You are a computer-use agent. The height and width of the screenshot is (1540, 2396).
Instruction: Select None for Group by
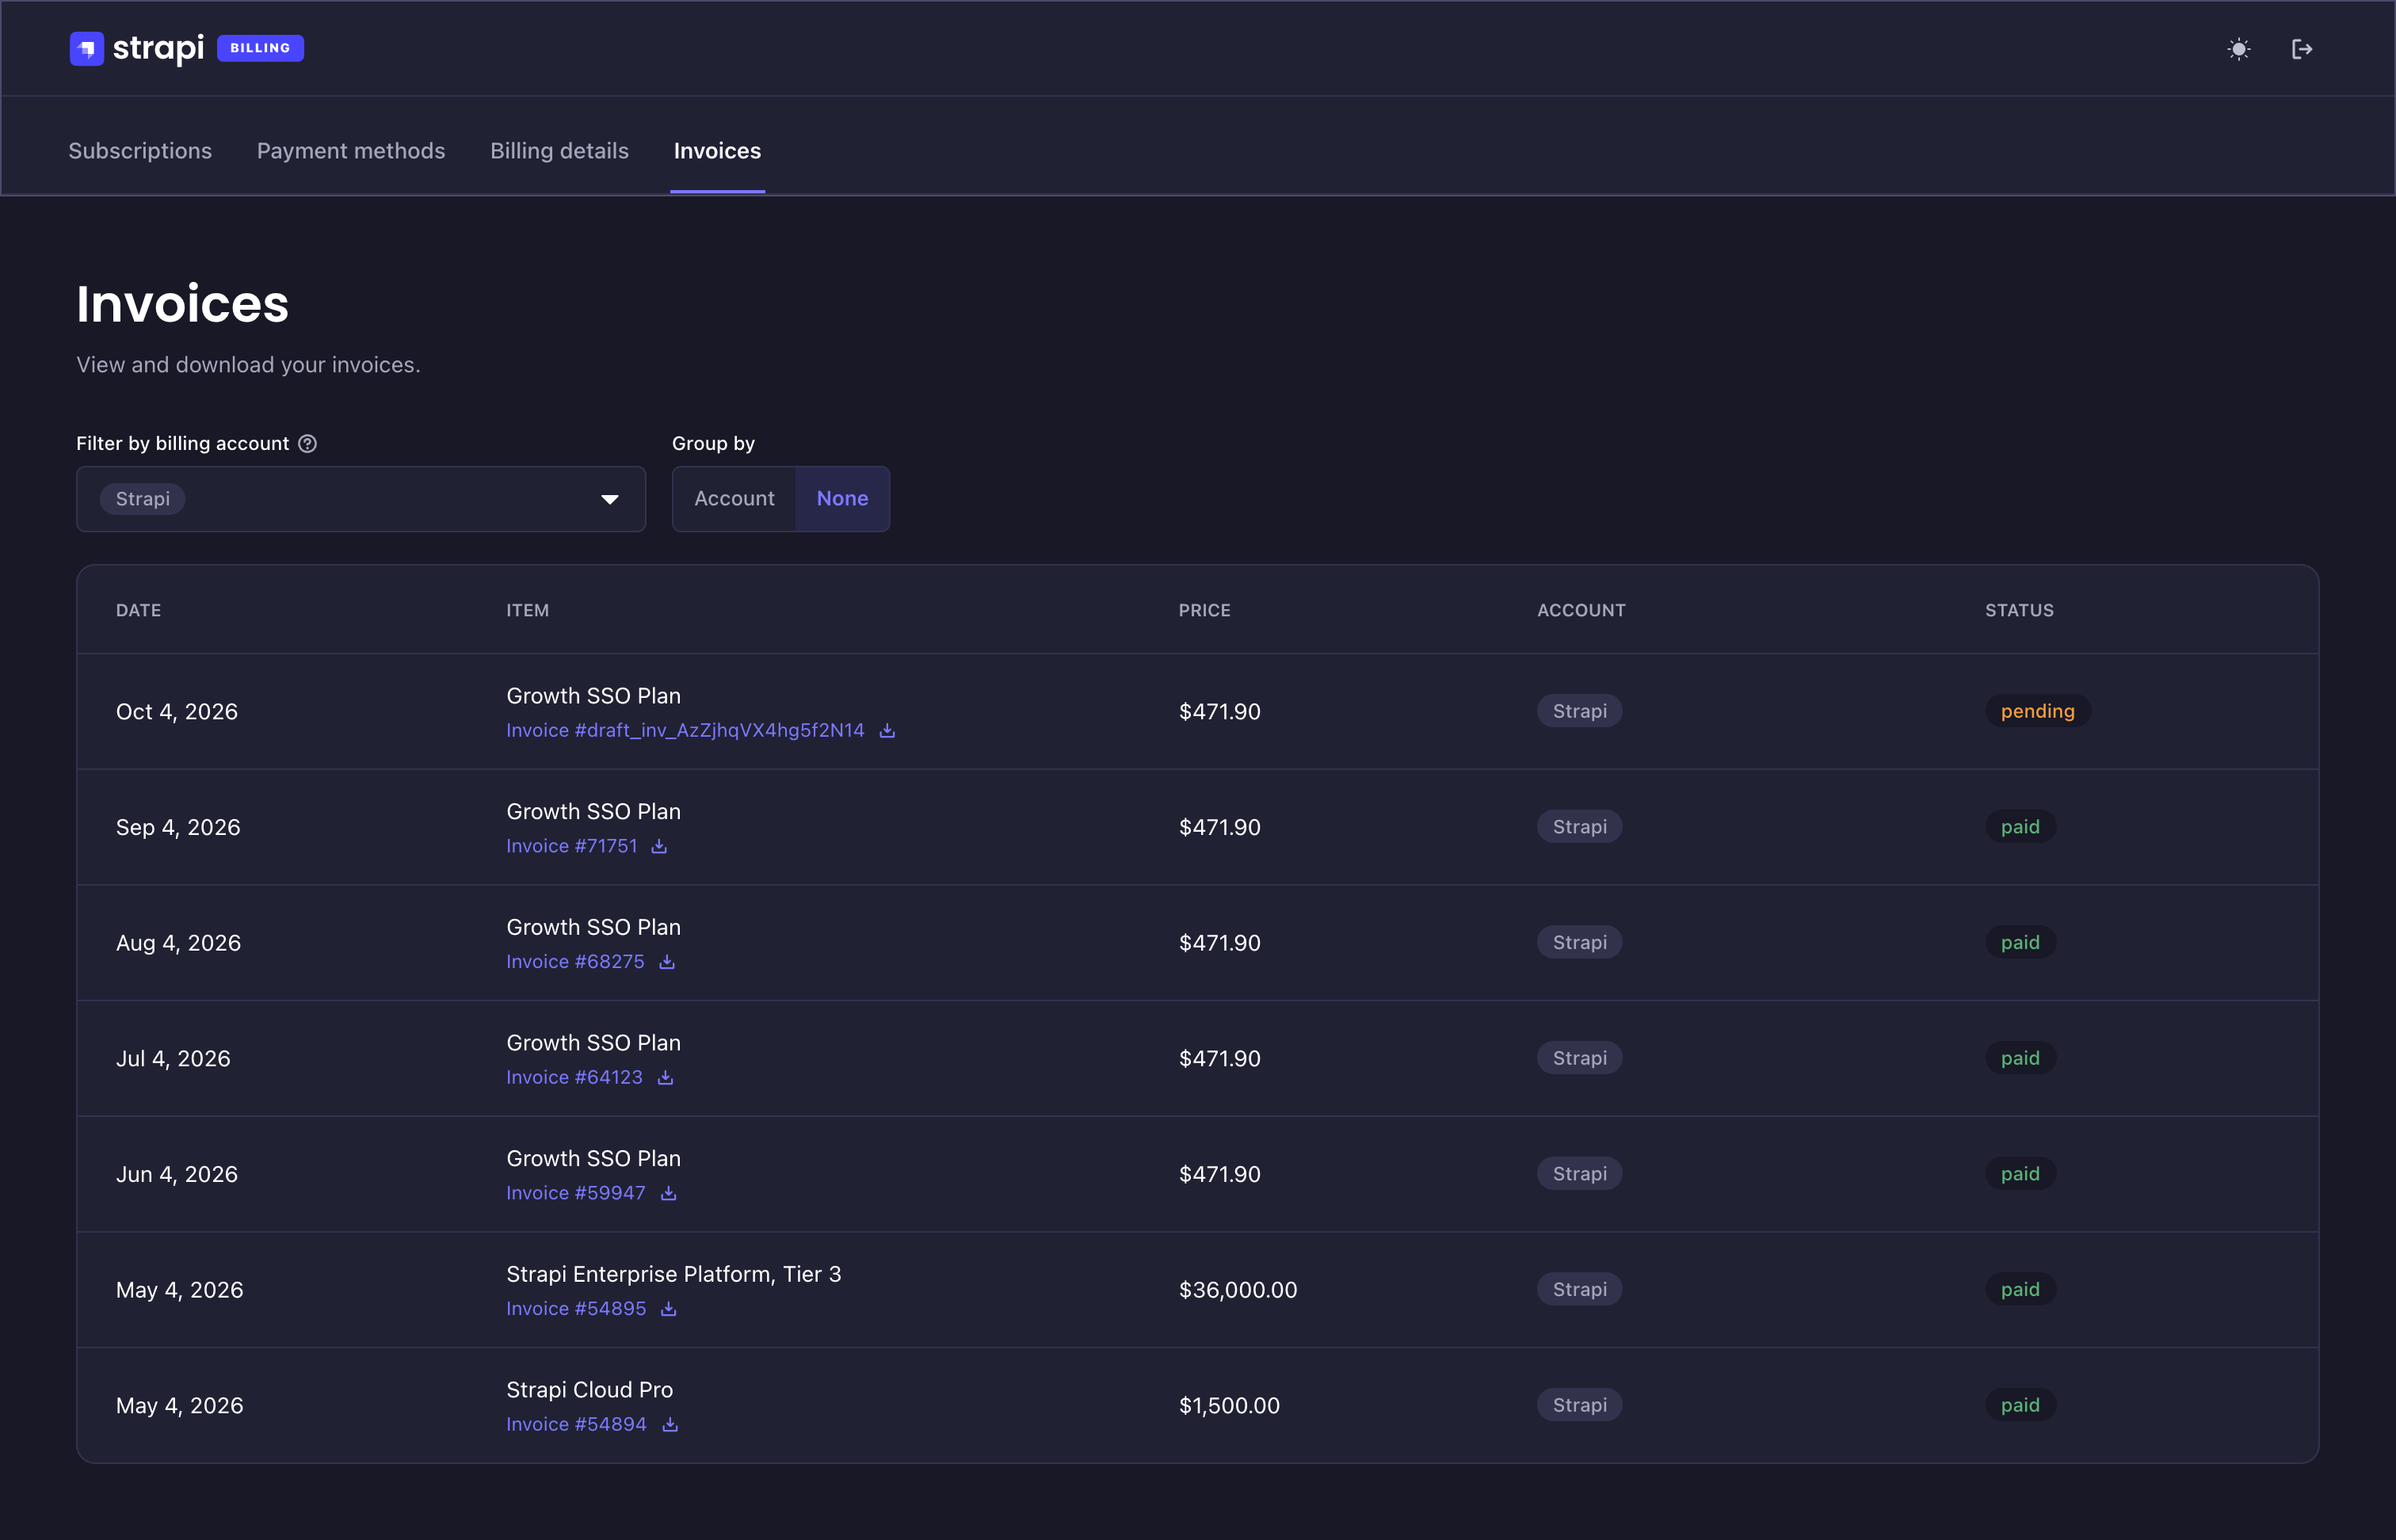(842, 498)
